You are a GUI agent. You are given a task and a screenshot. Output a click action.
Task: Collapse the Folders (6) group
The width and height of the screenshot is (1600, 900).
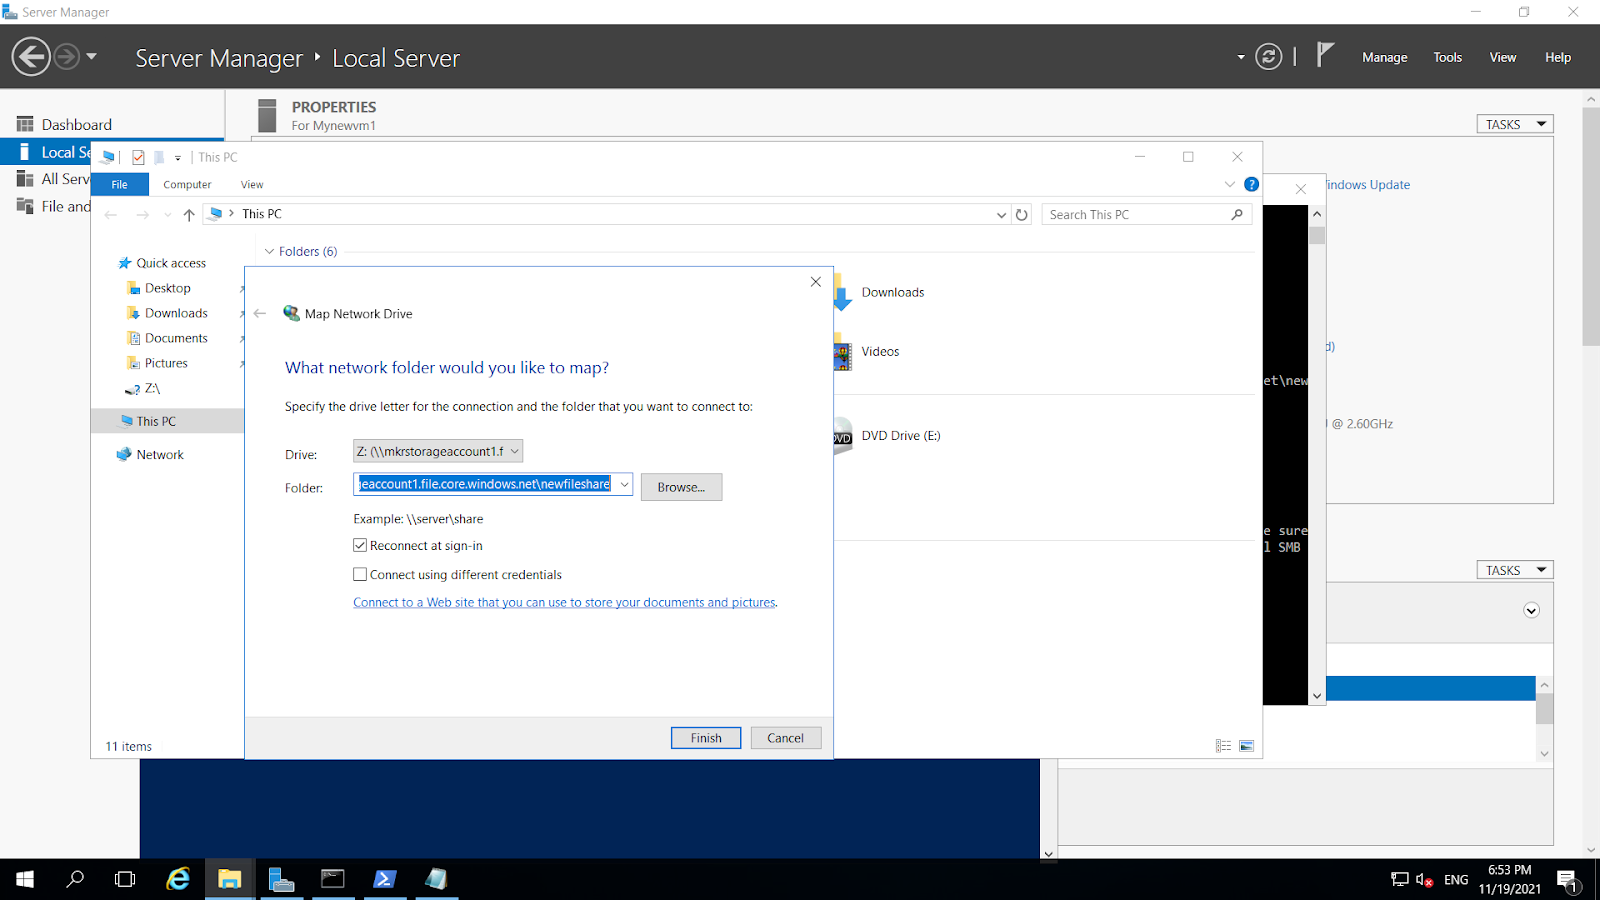coord(269,251)
